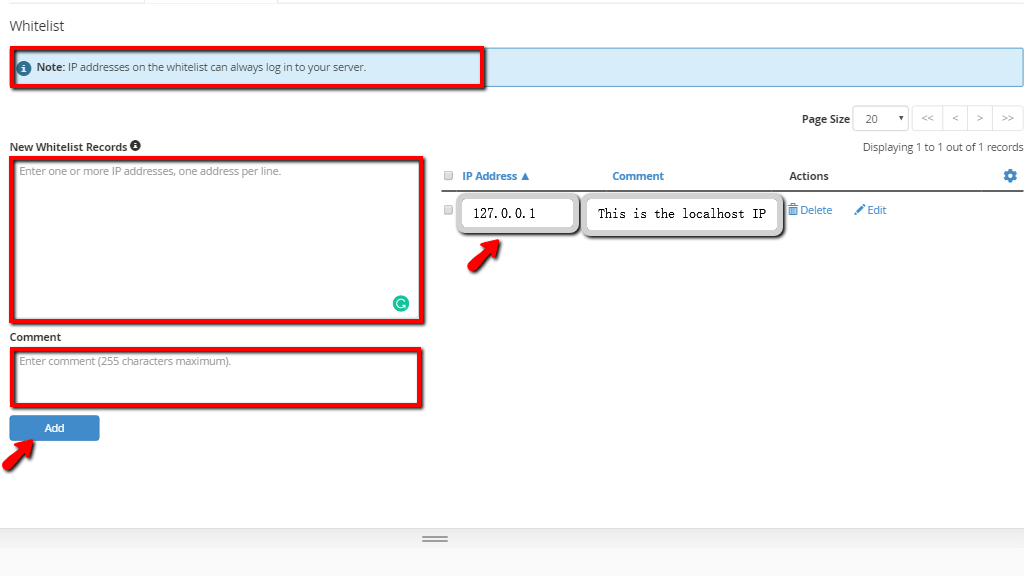Edit the 127.0.0.1 whitelist record
The image size is (1024, 576).
(870, 210)
